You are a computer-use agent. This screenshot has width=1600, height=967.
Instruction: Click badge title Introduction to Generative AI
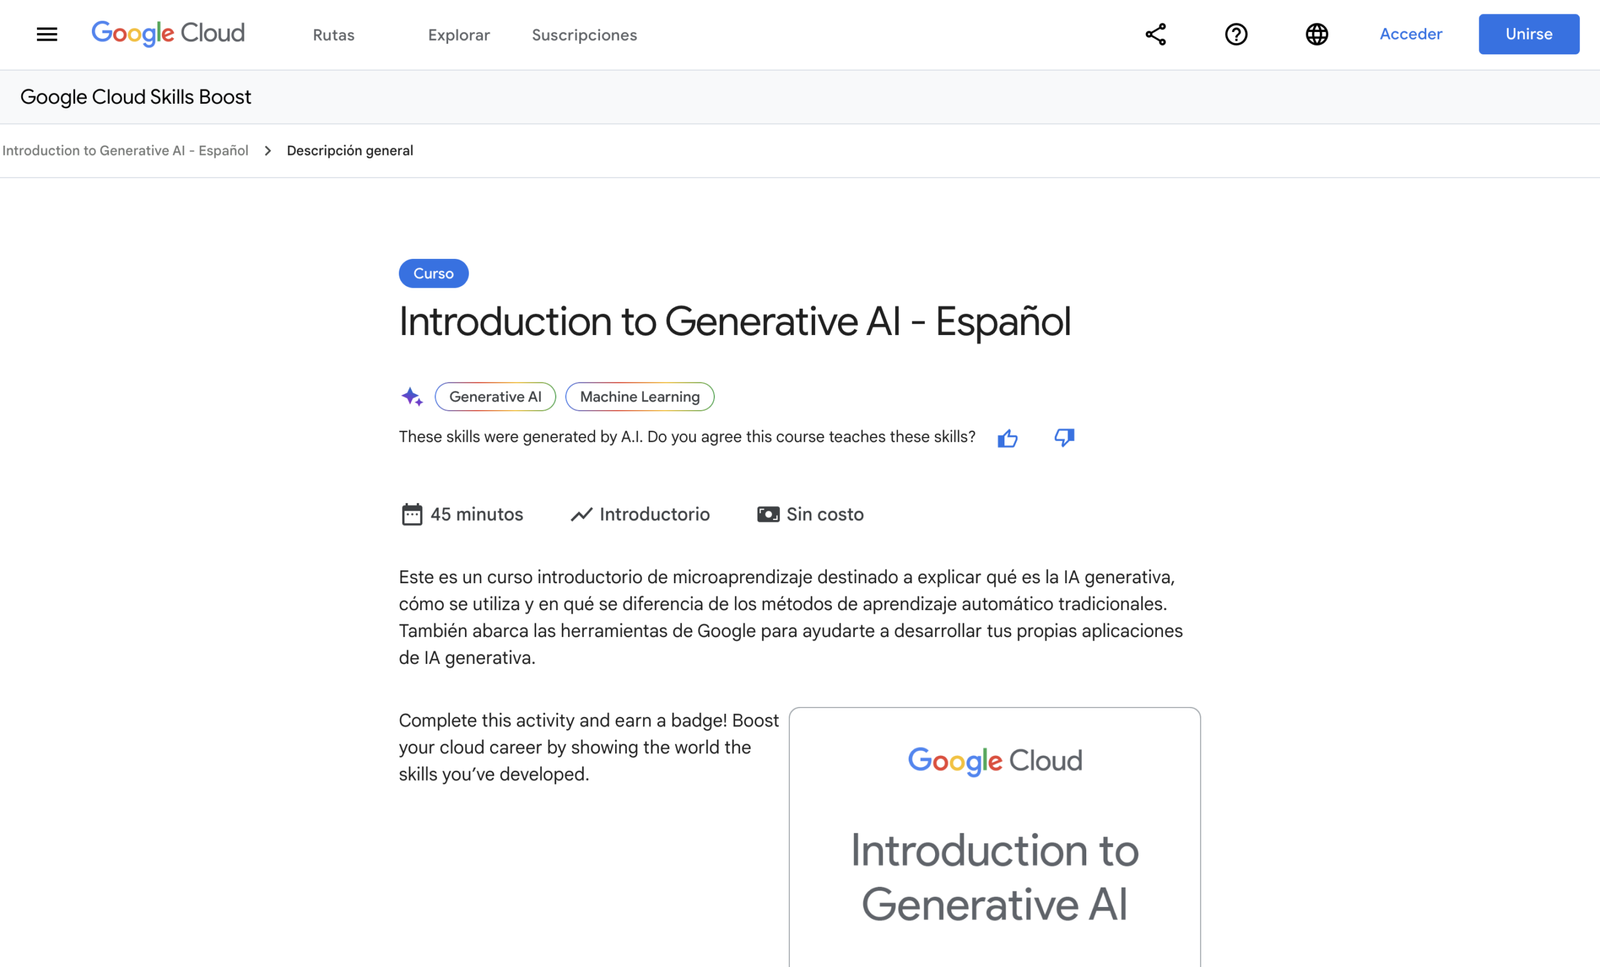pos(995,877)
